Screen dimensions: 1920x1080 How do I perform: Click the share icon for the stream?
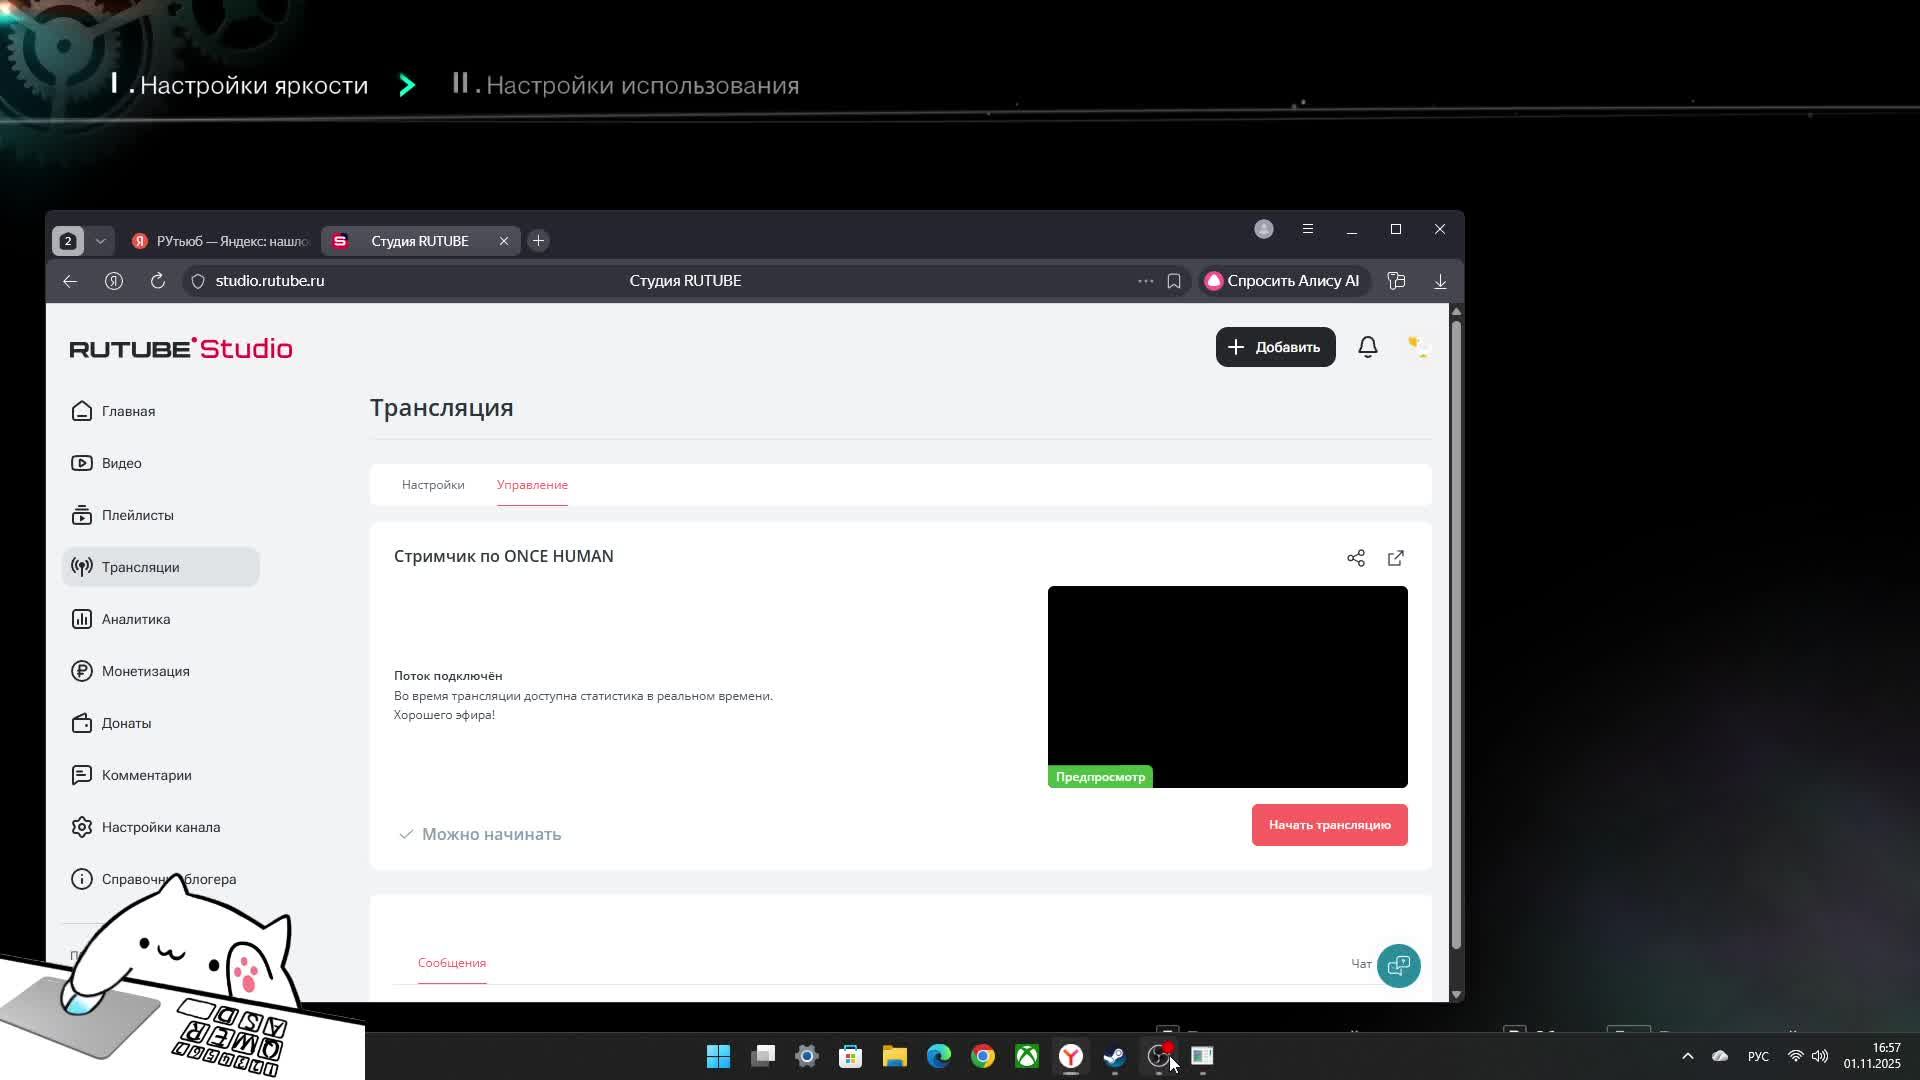coord(1355,558)
